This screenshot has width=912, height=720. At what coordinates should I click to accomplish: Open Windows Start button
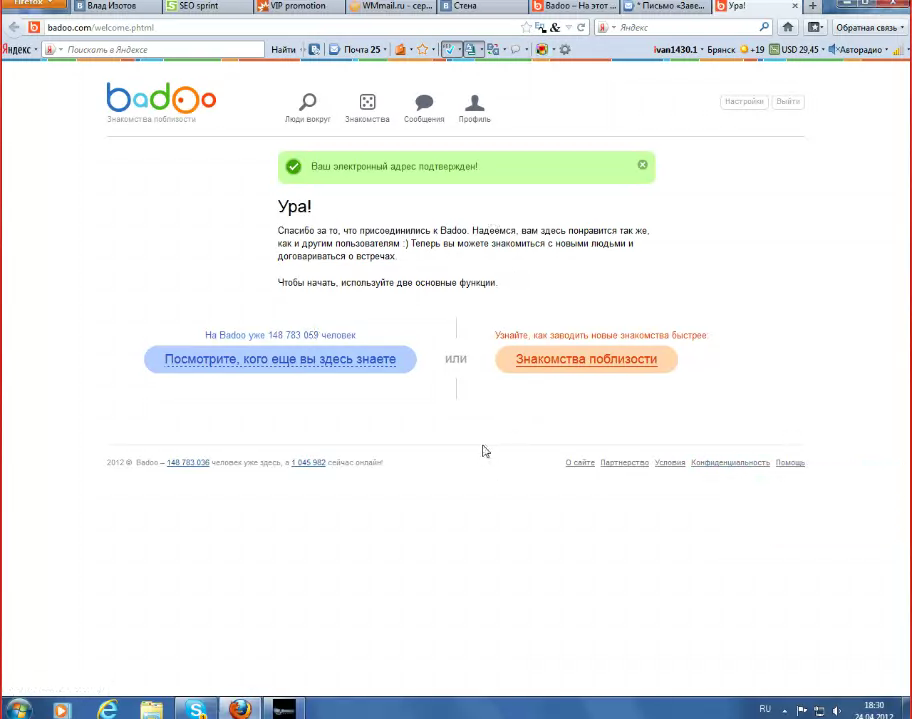[18, 710]
